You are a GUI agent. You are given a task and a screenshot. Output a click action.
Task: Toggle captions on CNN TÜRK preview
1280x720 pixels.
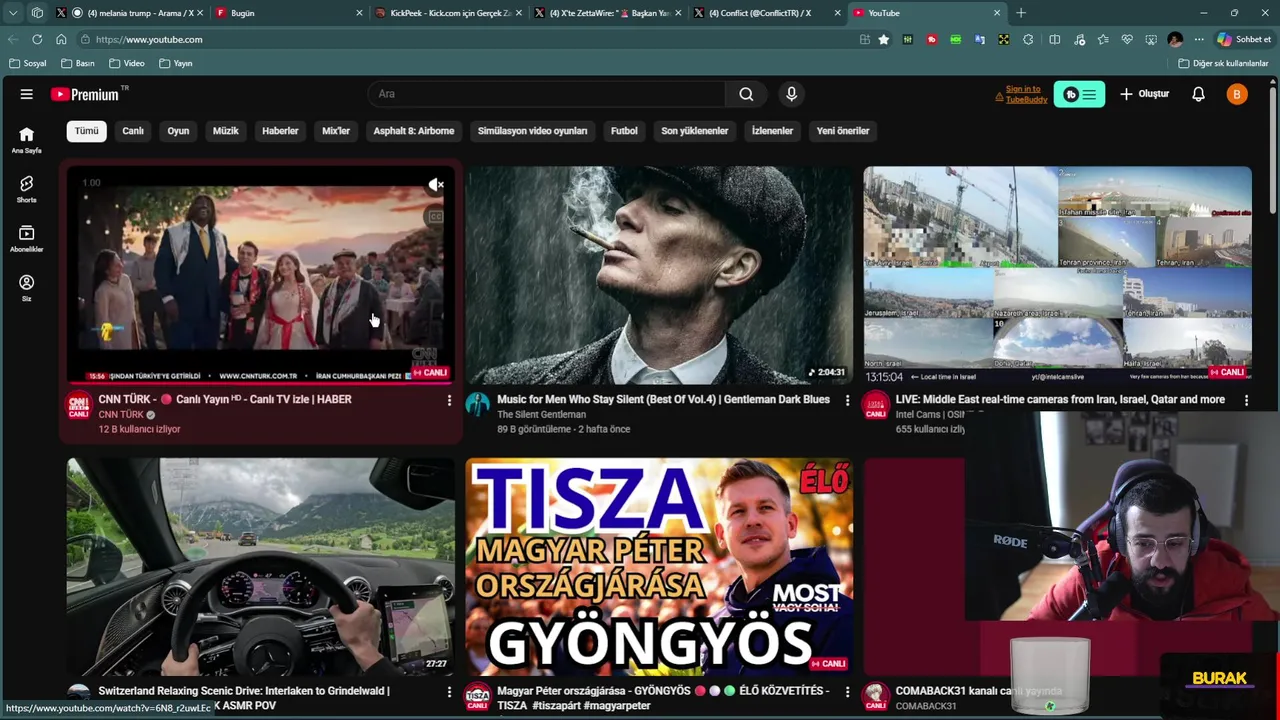[435, 217]
